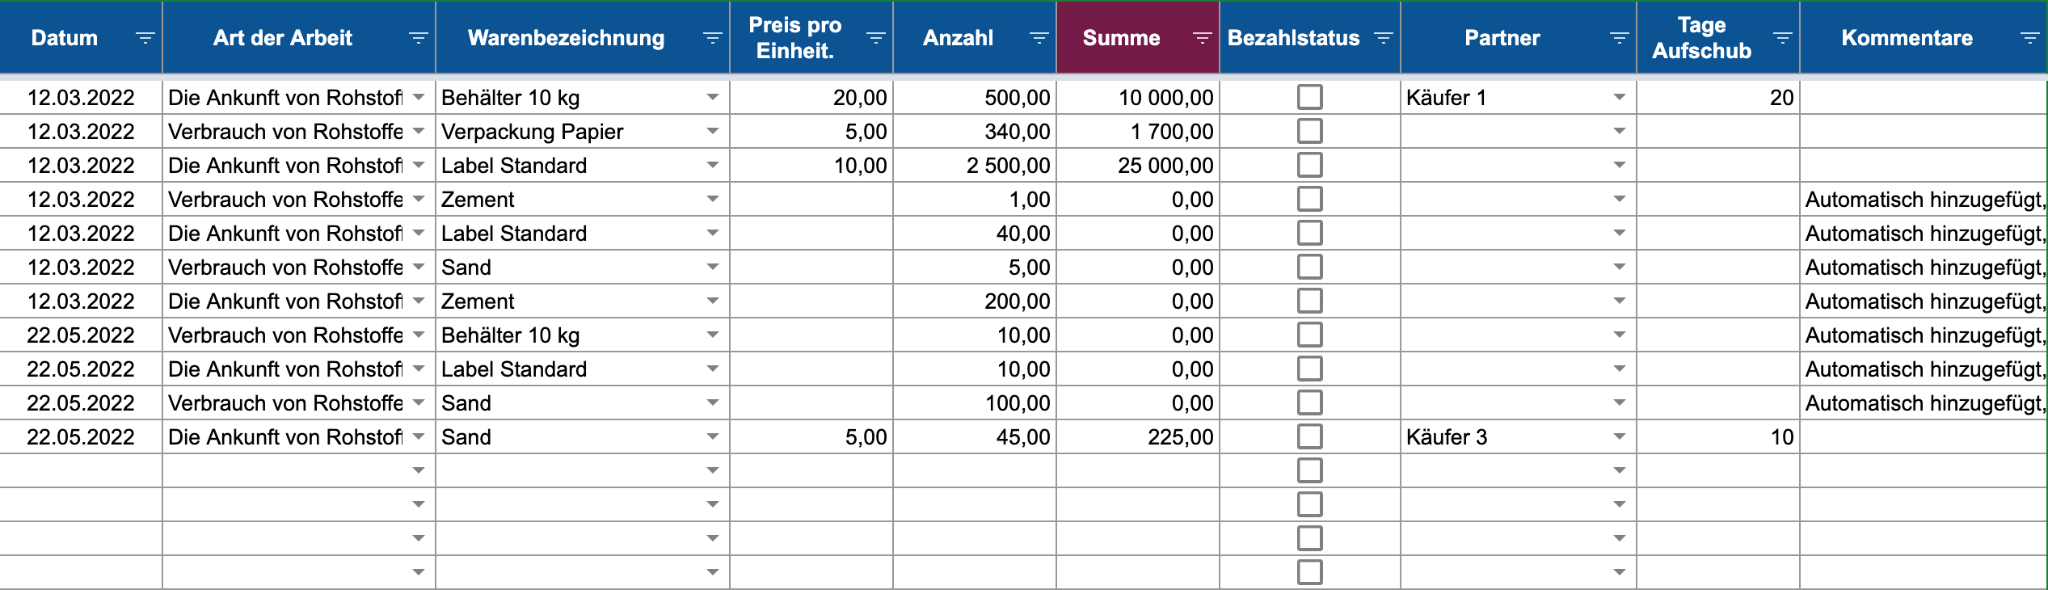Open the Anzahl column filter icon
2048x590 pixels.
1039,38
